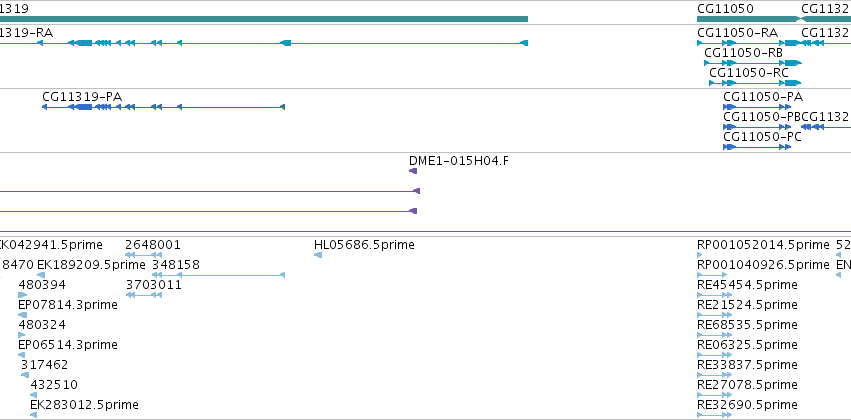
Task: Select the CG11050-PC protein glyph
Action: point(757,147)
